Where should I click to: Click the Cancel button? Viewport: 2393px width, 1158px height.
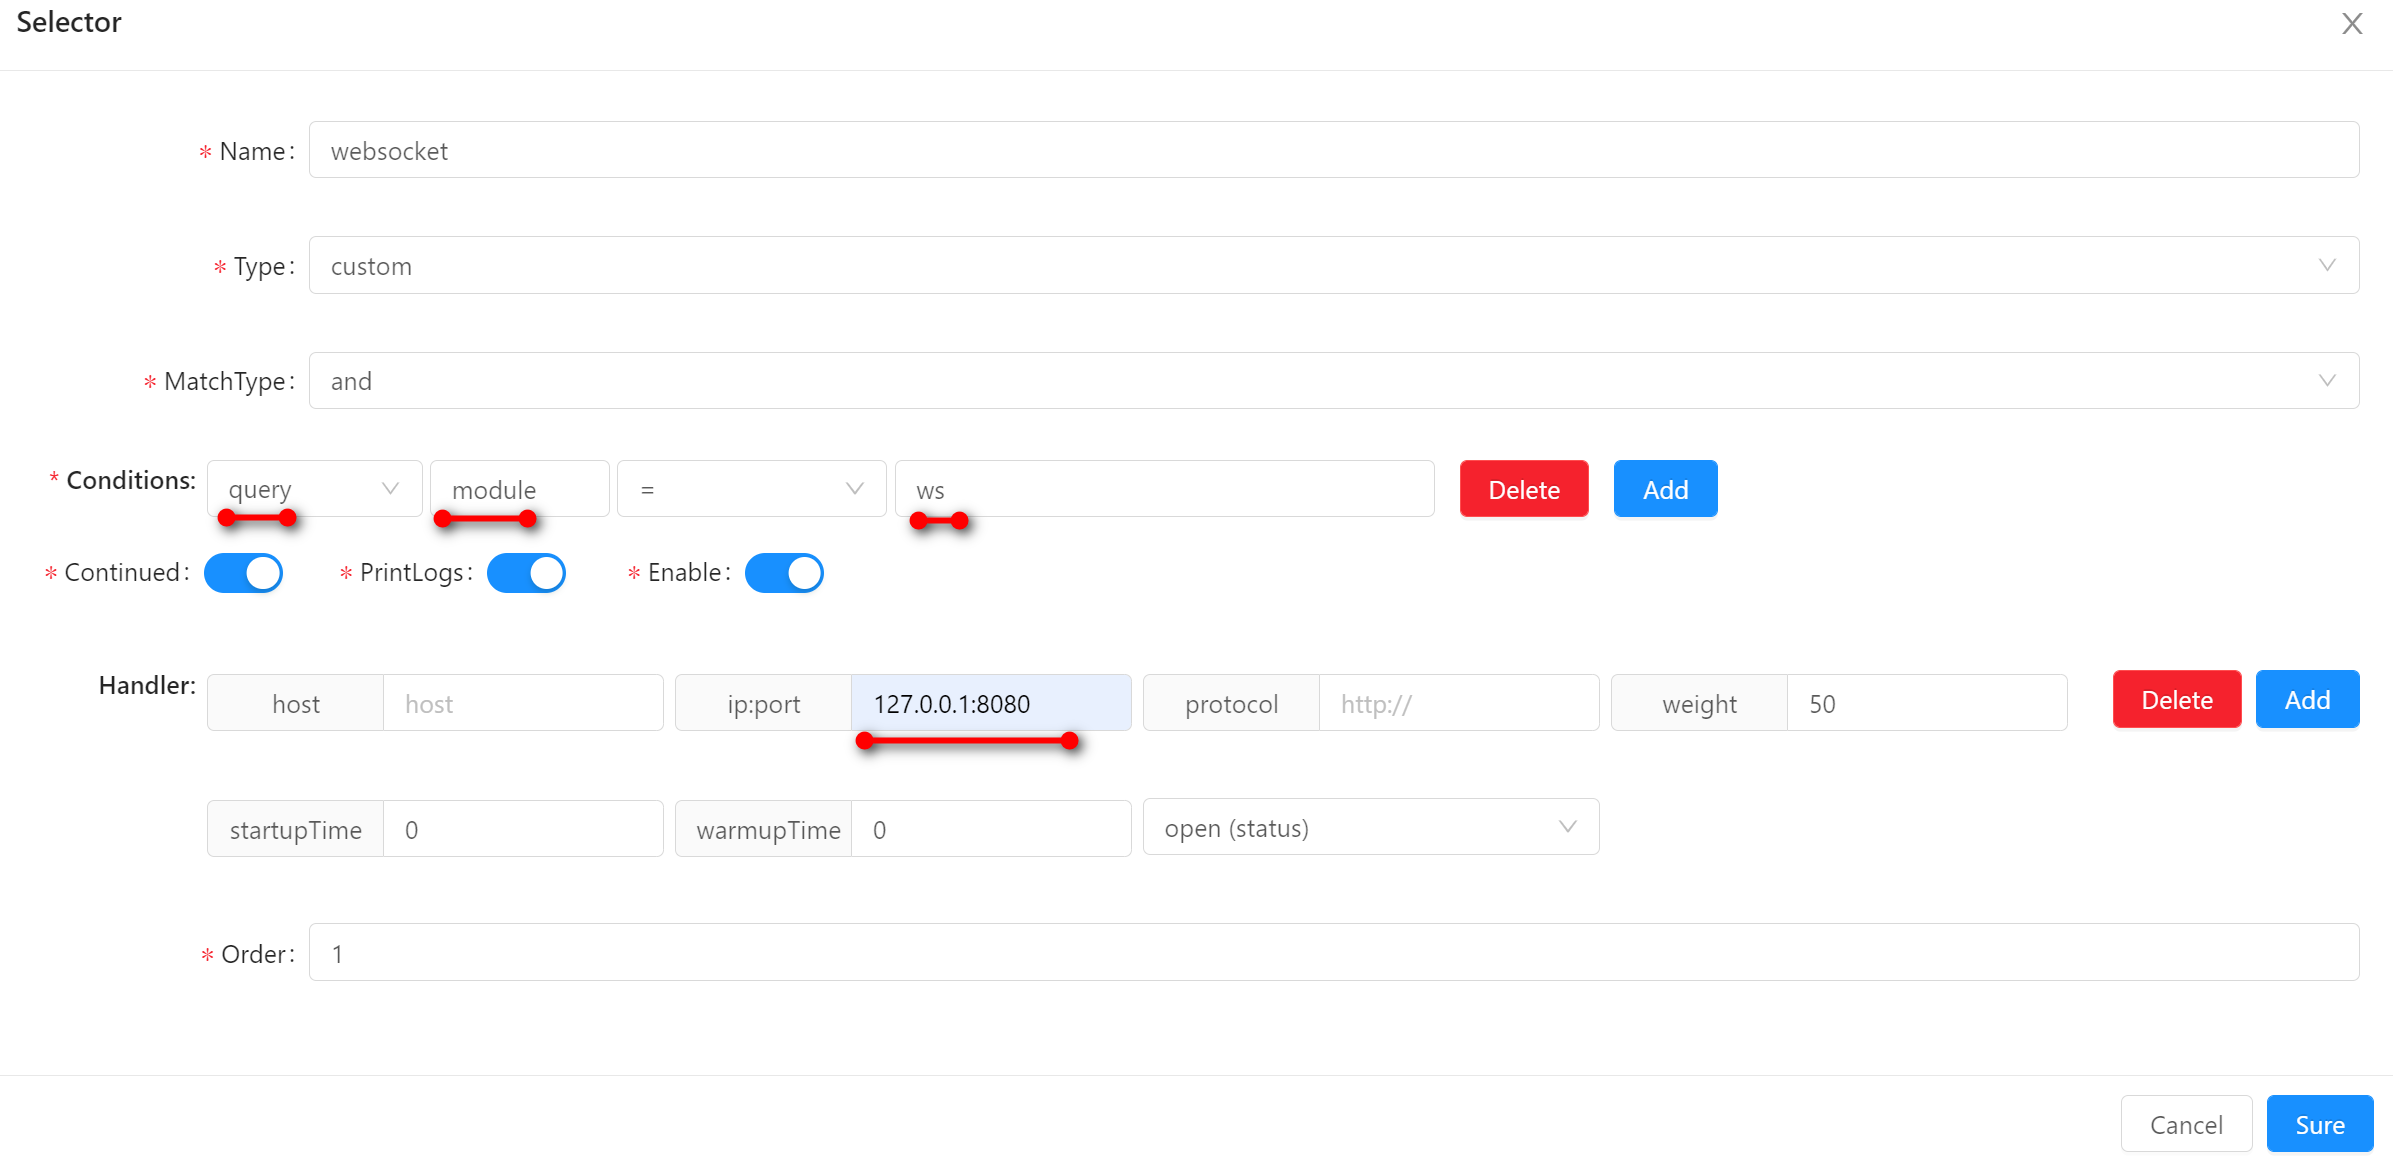point(2186,1125)
